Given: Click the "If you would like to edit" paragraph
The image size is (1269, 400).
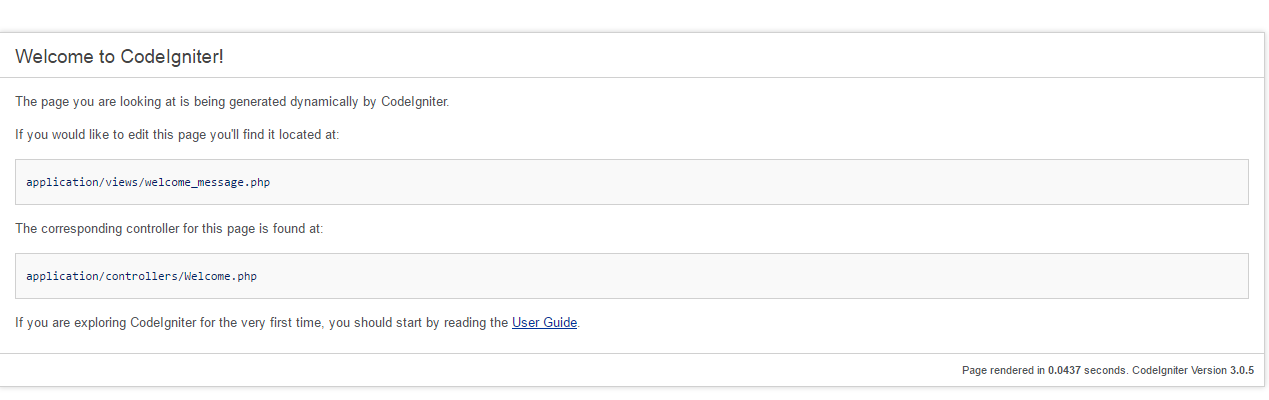Looking at the screenshot, I should [x=177, y=134].
